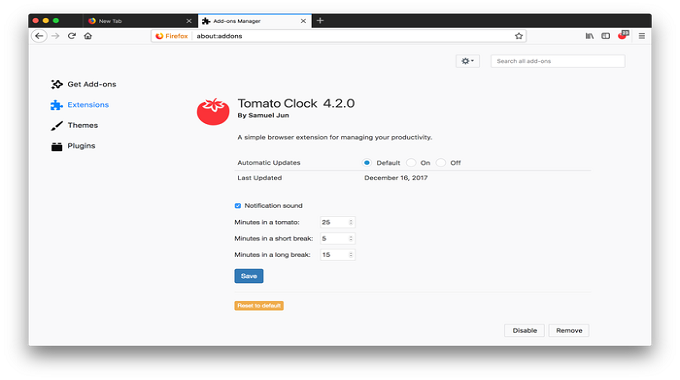The width and height of the screenshot is (680, 380).
Task: Click the December 16, 2017 date
Action: [x=396, y=178]
